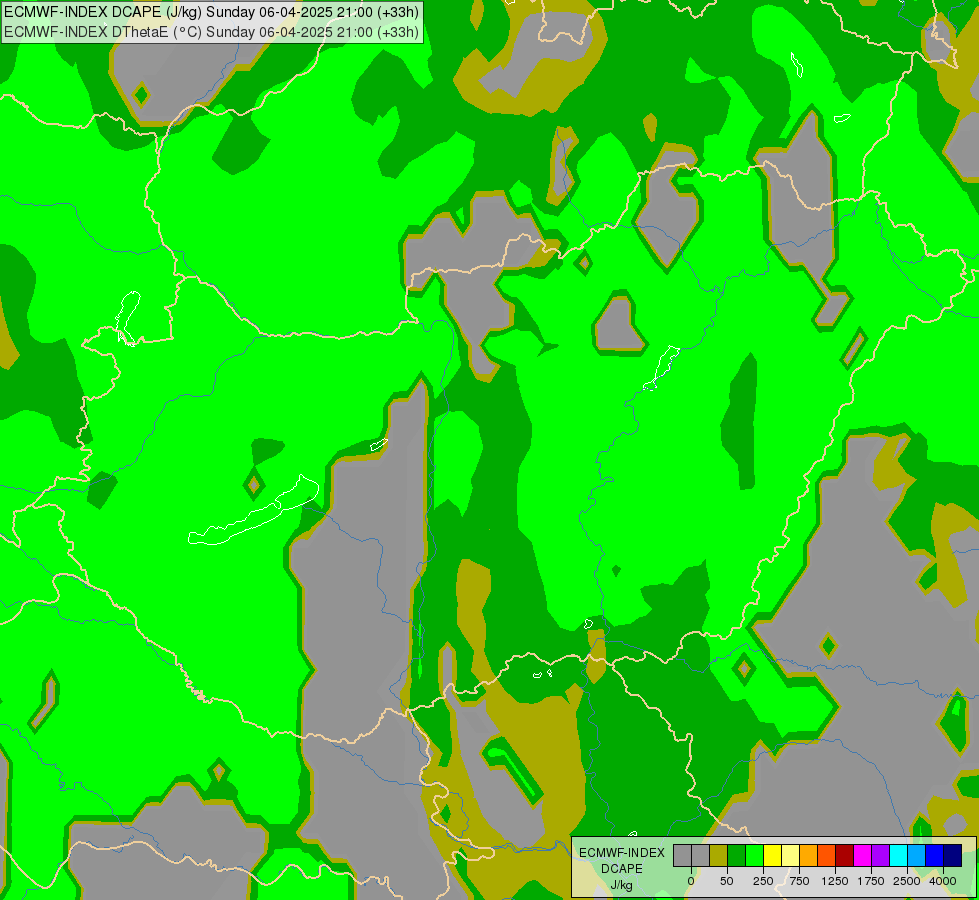Click the legend value 0
979x900 pixels.
[x=691, y=881]
